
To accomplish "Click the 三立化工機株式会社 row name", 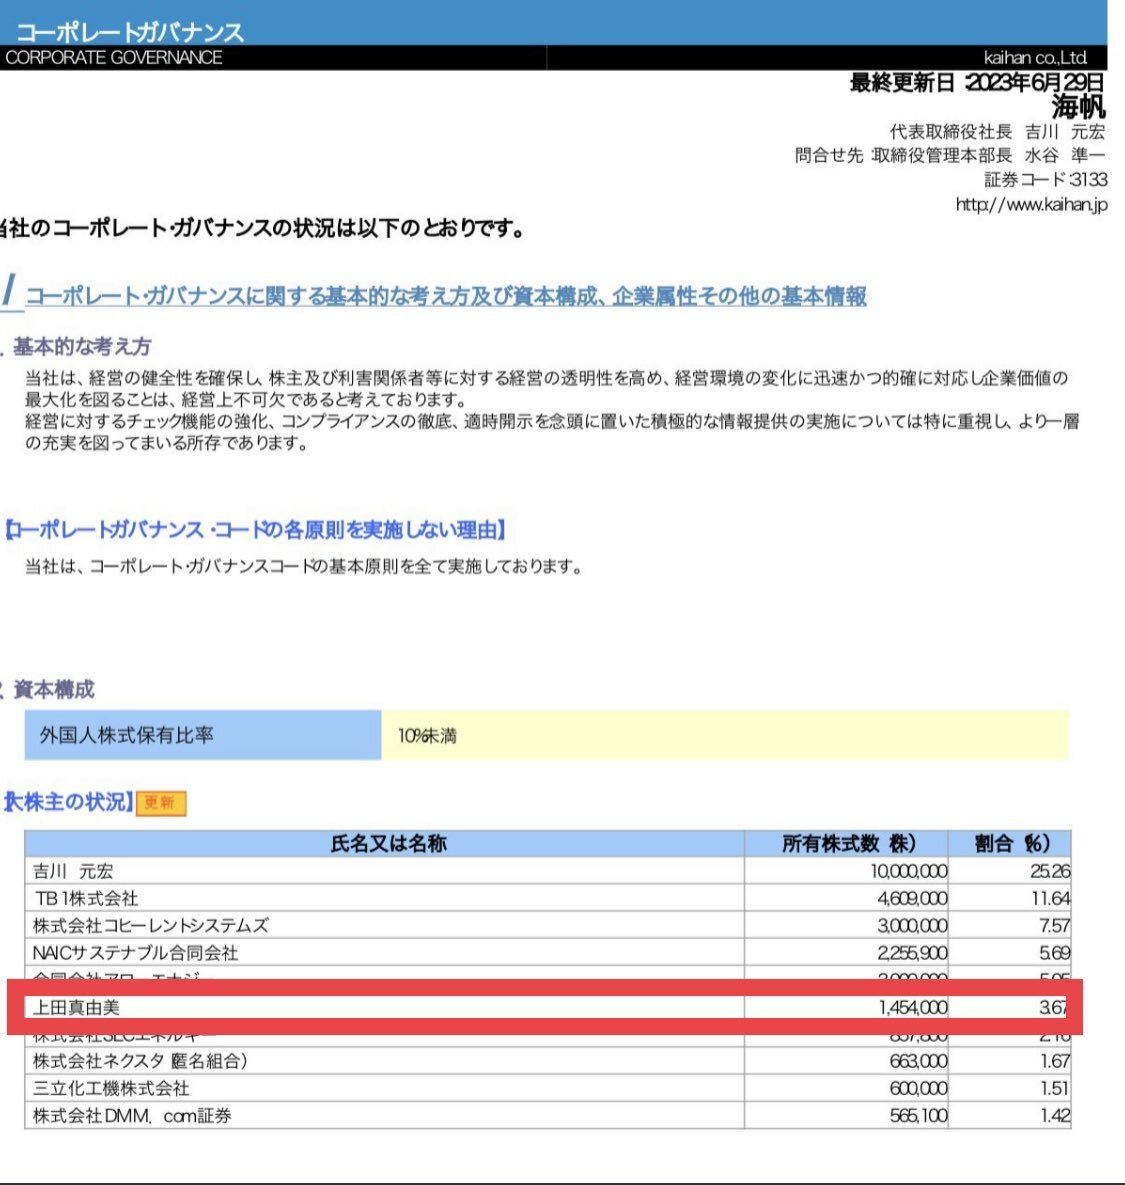I will pos(111,1088).
